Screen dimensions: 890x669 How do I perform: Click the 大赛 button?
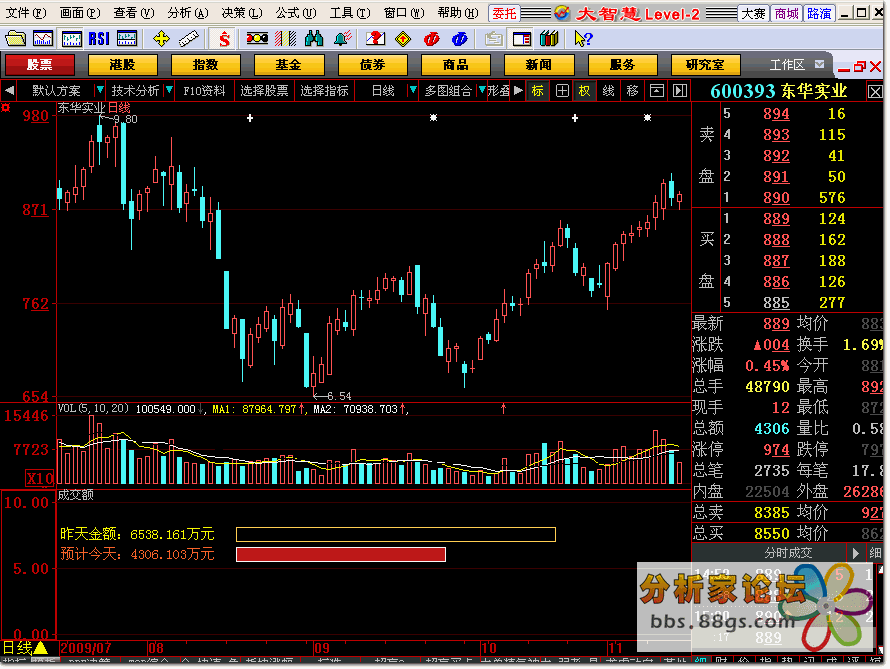753,13
